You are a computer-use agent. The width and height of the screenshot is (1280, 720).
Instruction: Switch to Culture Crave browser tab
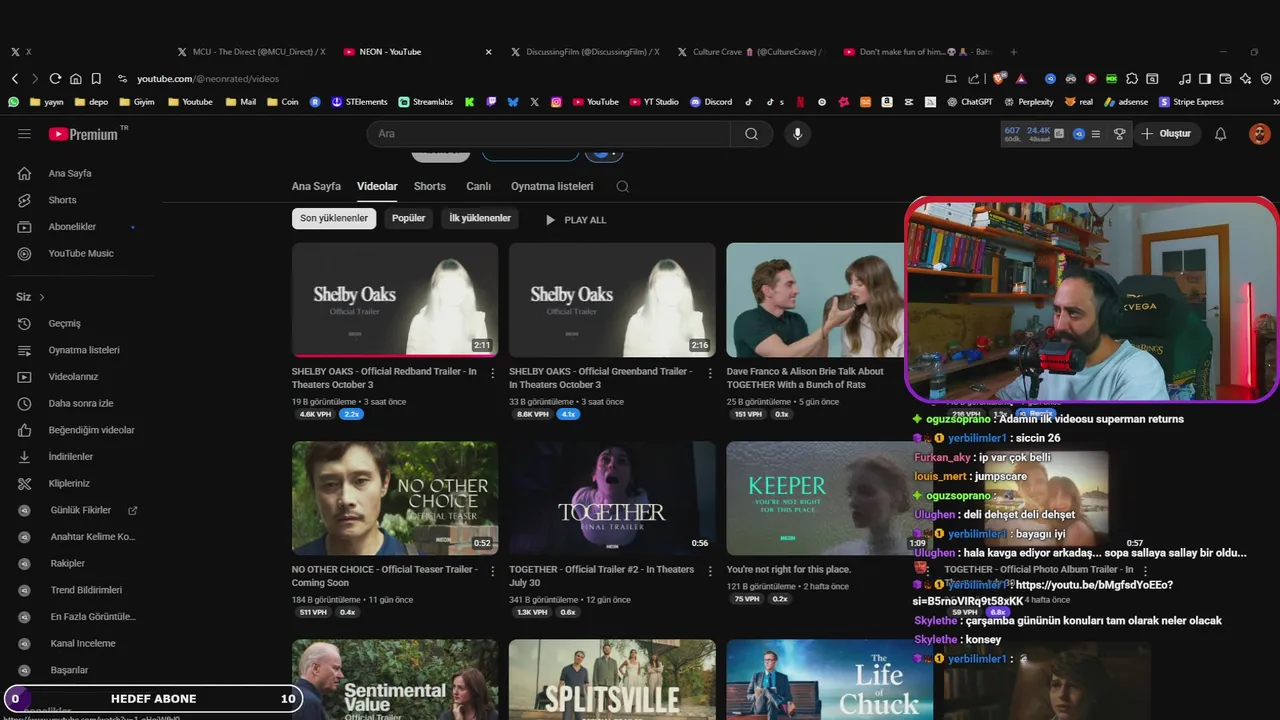[x=750, y=52]
